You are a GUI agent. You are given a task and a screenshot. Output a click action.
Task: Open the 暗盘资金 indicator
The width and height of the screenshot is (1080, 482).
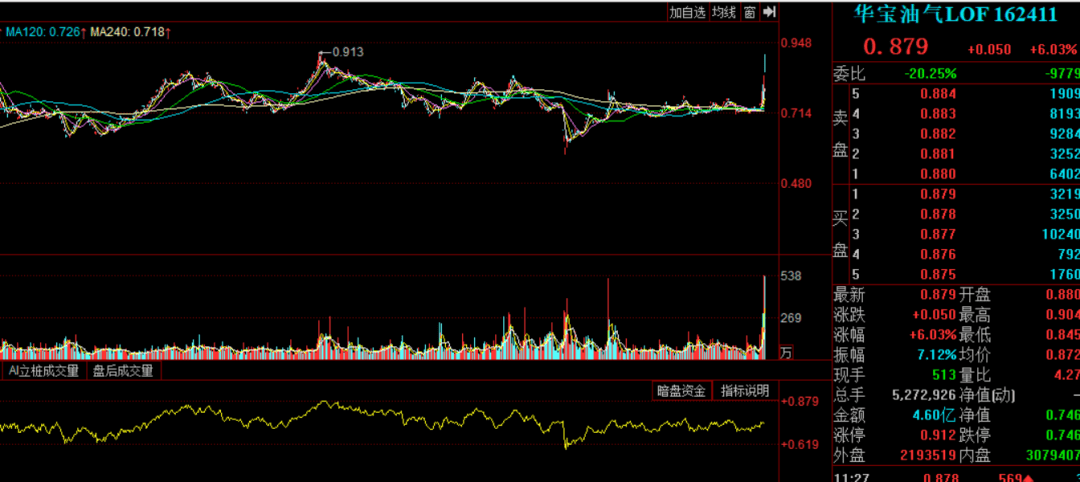click(x=681, y=391)
